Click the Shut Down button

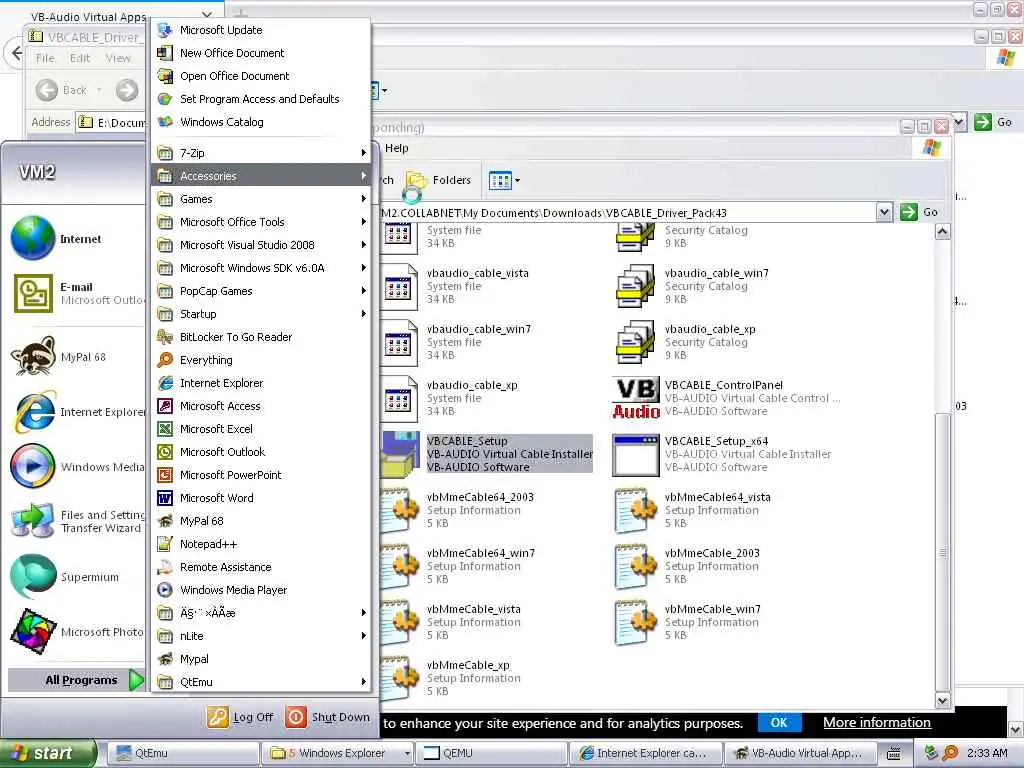click(328, 717)
